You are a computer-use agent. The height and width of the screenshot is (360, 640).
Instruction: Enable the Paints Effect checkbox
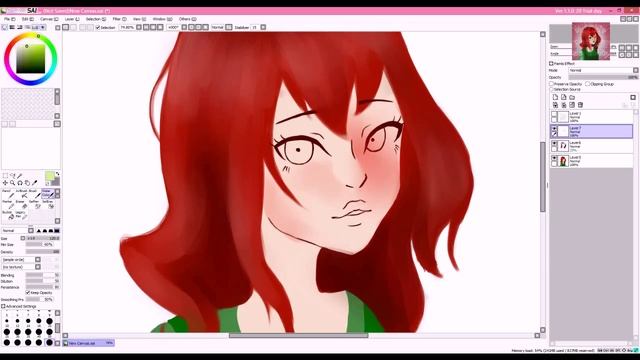[x=551, y=64]
